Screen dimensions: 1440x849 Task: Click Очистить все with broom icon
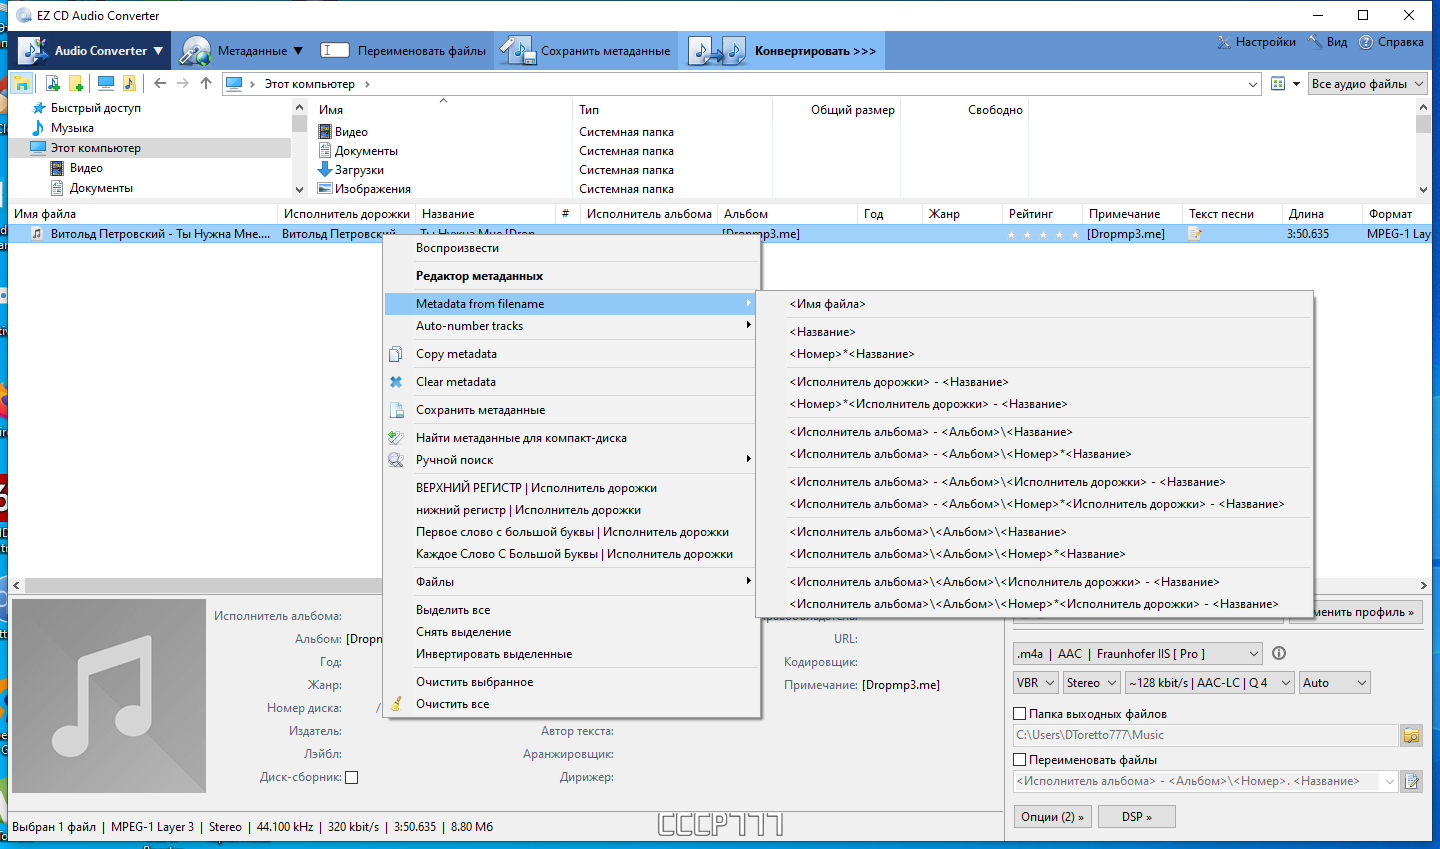(x=572, y=704)
